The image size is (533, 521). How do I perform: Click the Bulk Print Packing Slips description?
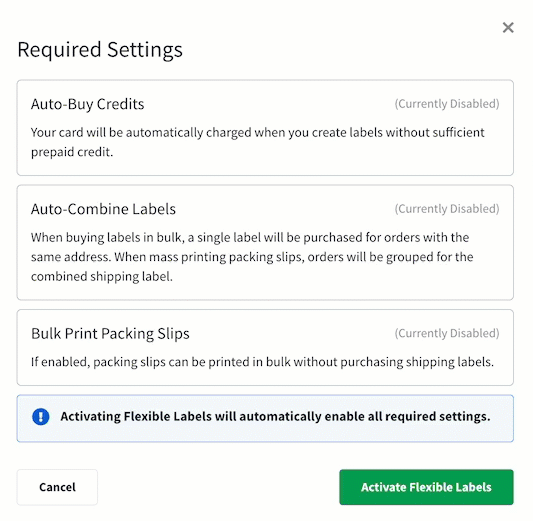point(262,362)
